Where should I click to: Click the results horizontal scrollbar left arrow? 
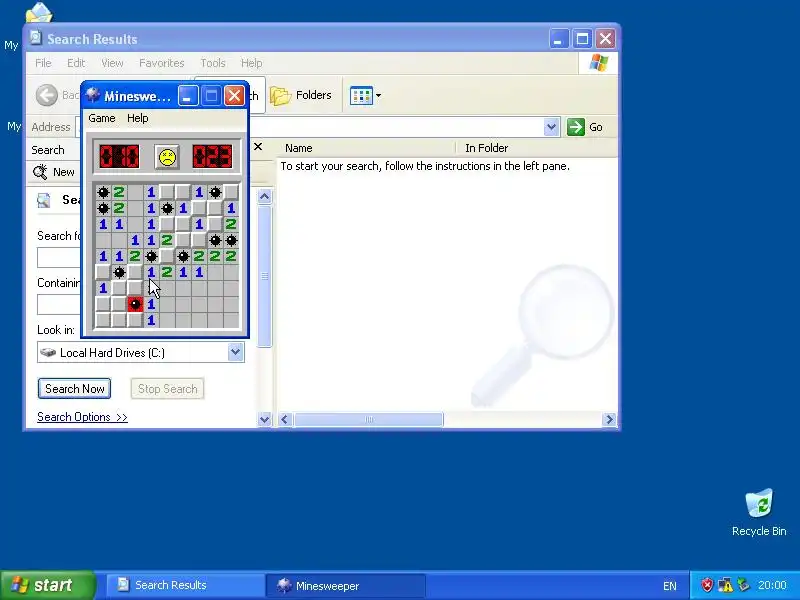[285, 419]
